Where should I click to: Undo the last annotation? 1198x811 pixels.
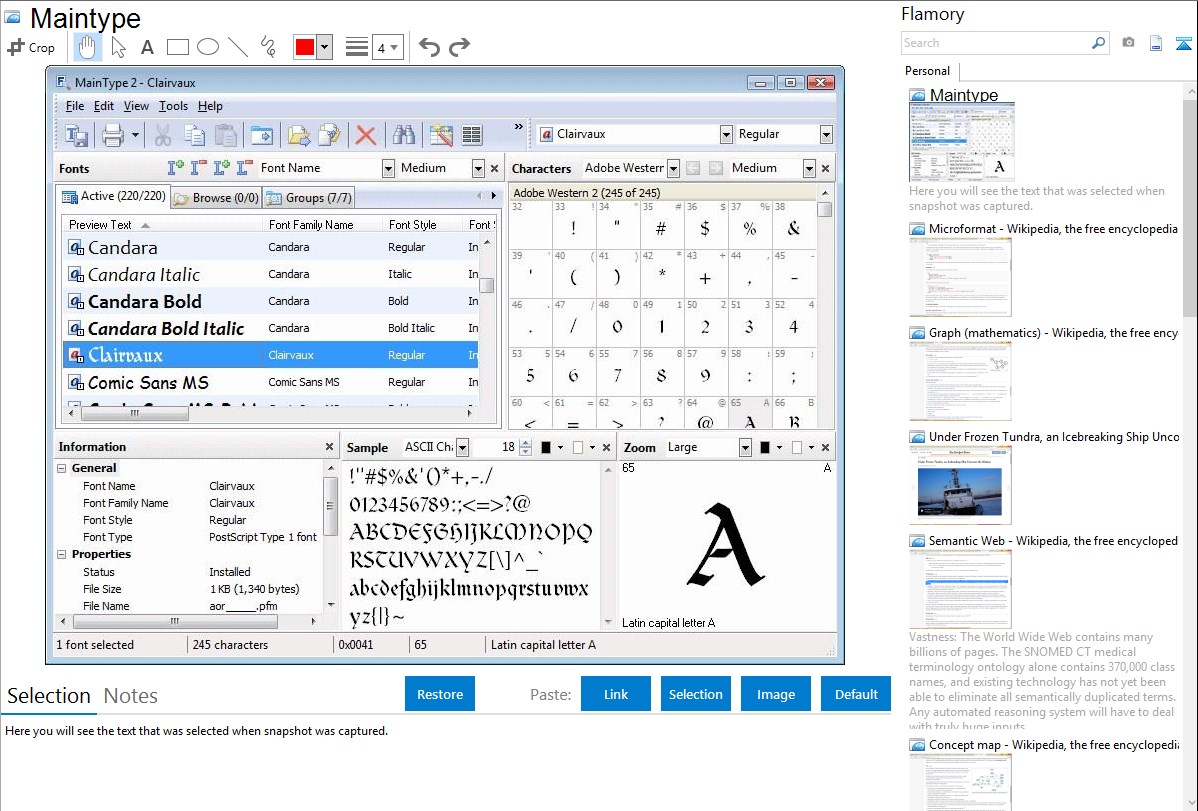[x=429, y=47]
